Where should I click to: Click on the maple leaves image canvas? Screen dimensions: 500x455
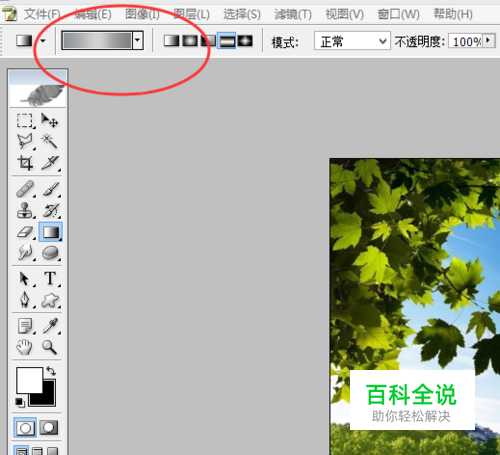pos(415,307)
